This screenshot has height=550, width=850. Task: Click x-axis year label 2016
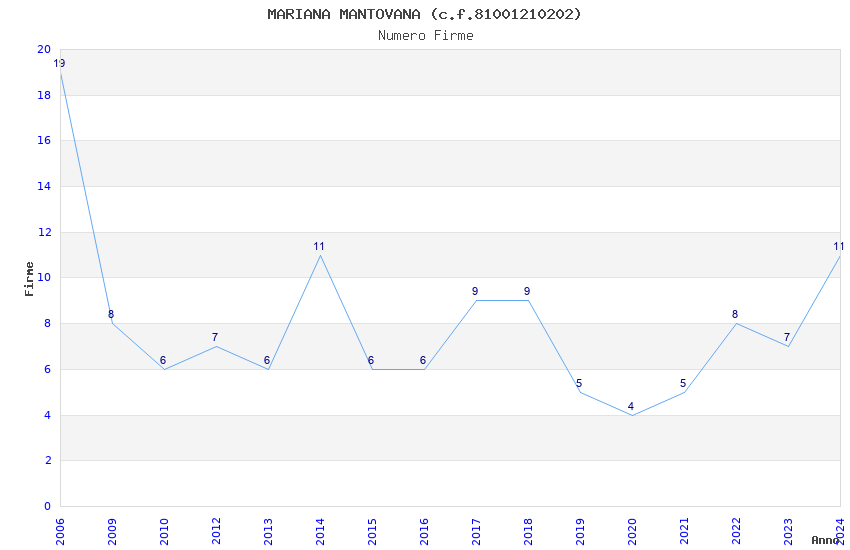click(x=424, y=531)
